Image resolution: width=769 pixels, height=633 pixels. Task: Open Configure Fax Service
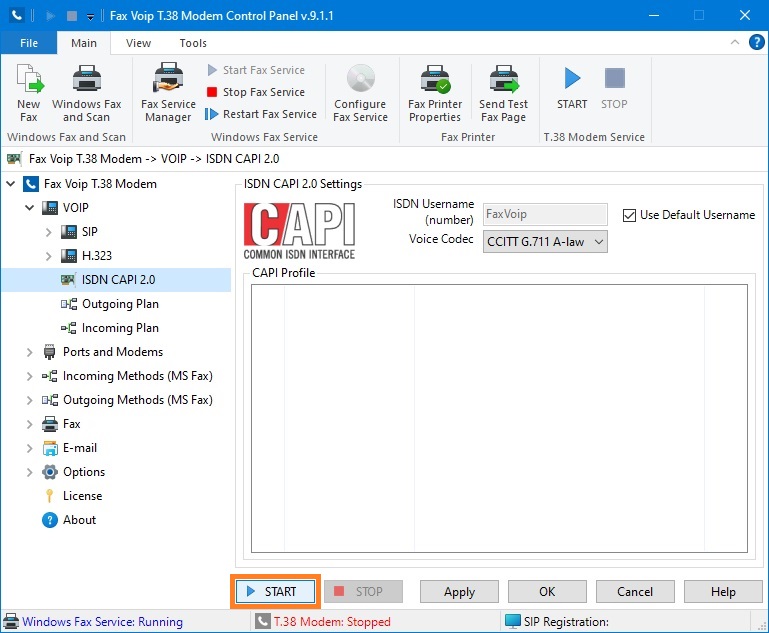(360, 93)
